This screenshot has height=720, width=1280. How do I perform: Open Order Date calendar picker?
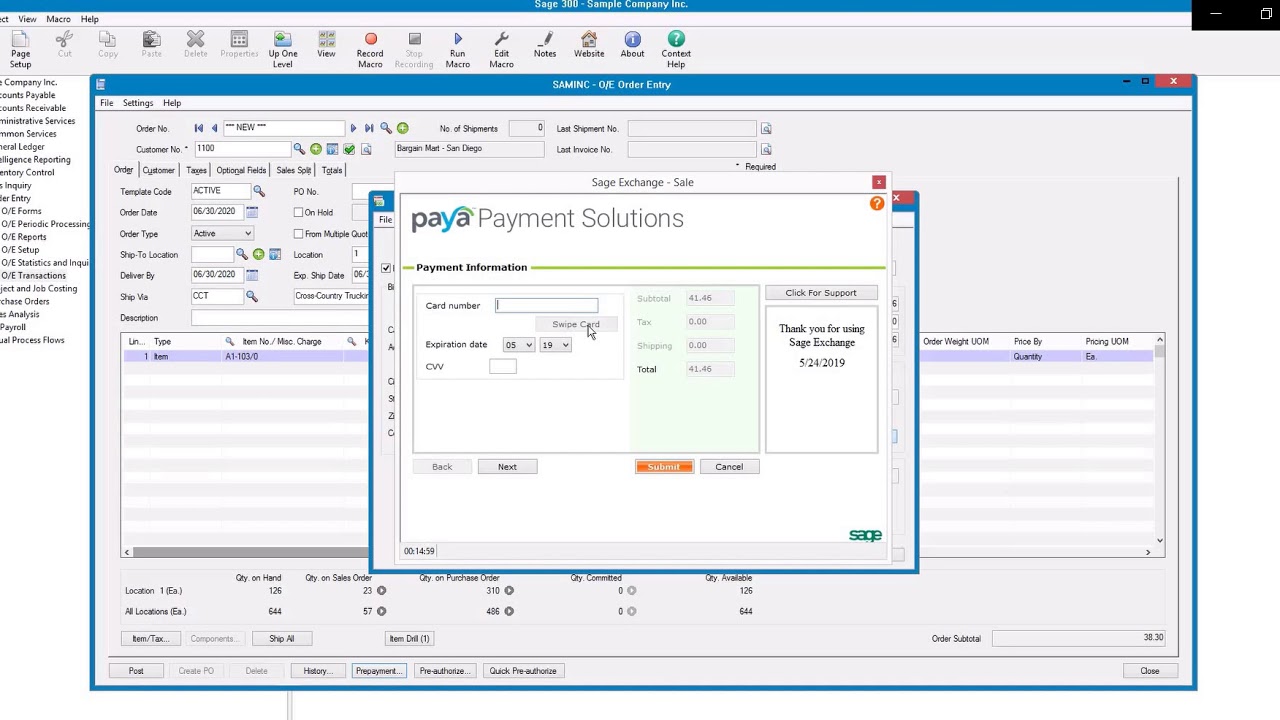point(252,212)
